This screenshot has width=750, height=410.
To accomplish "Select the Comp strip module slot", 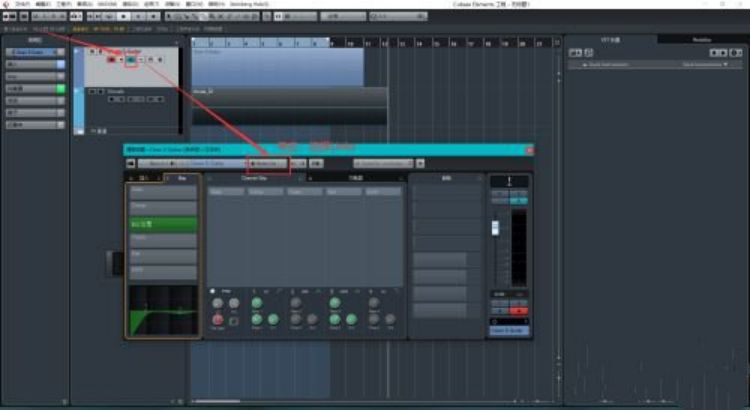I will pos(163,208).
